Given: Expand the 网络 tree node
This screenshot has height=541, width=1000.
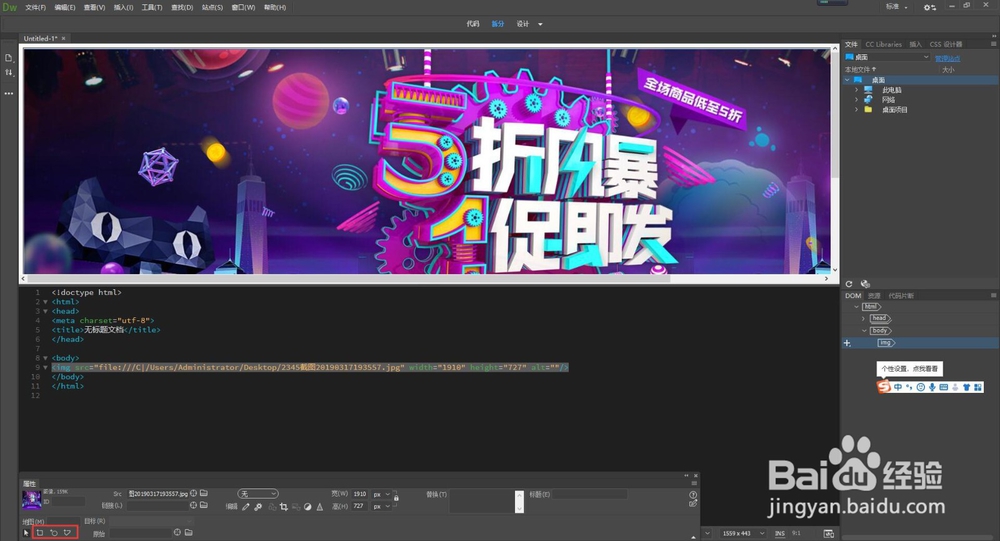Looking at the screenshot, I should [857, 100].
